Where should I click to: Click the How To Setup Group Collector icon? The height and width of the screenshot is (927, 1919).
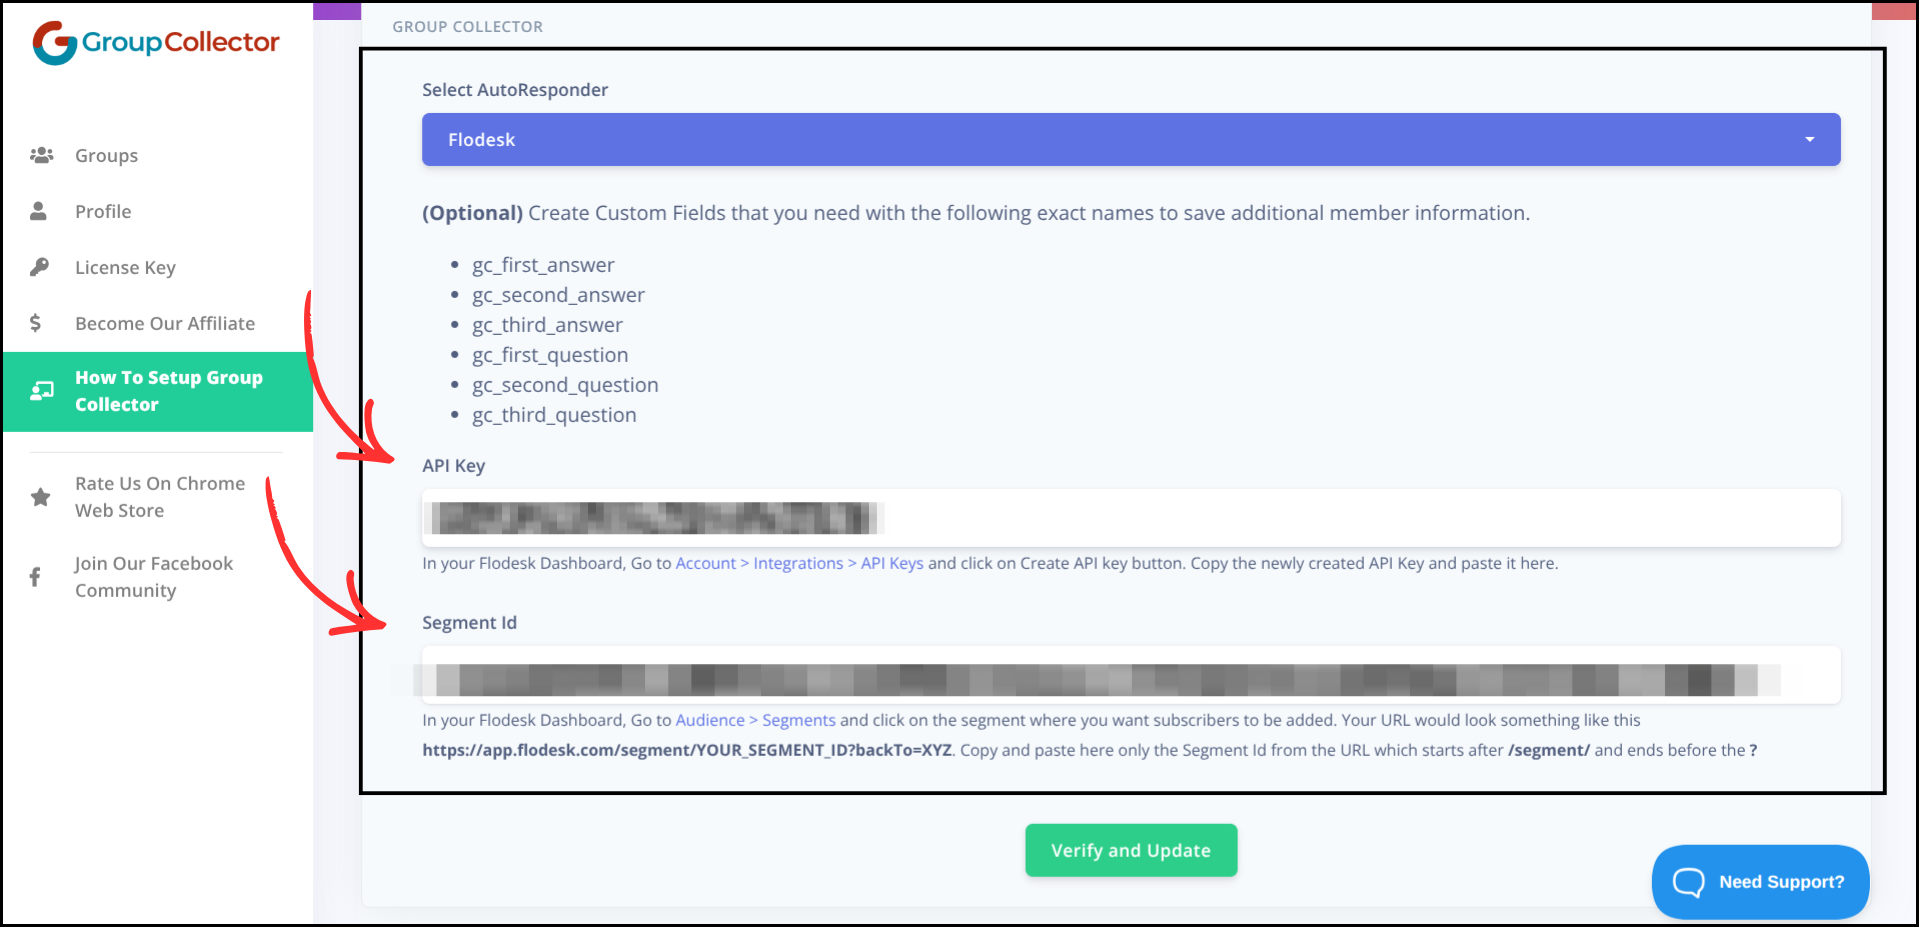pos(41,390)
